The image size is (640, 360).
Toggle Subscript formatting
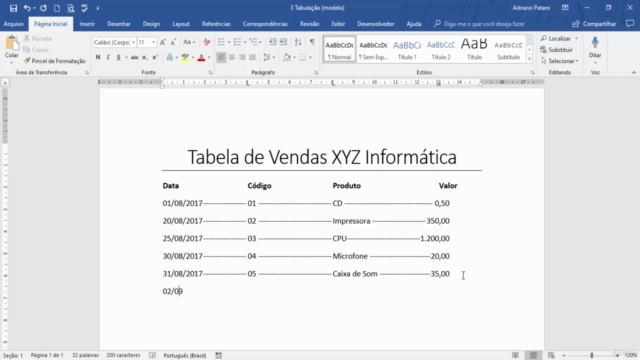pyautogui.click(x=144, y=57)
